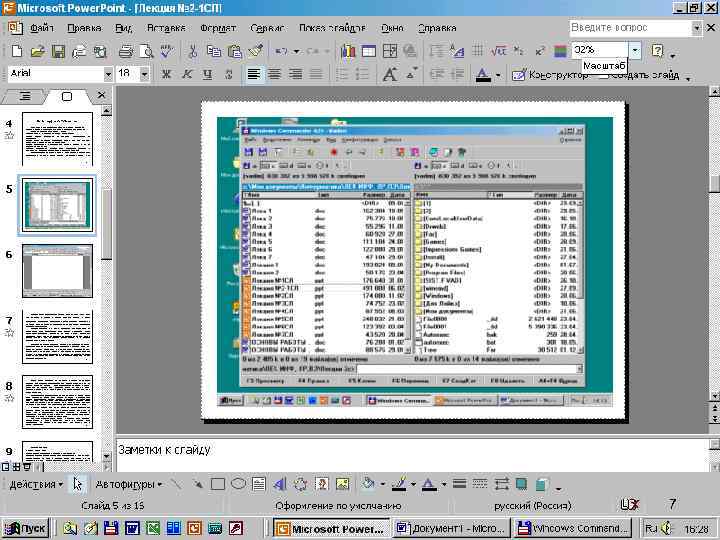Apply the fill color bucket swatch
This screenshot has height=540, width=720.
[x=368, y=484]
